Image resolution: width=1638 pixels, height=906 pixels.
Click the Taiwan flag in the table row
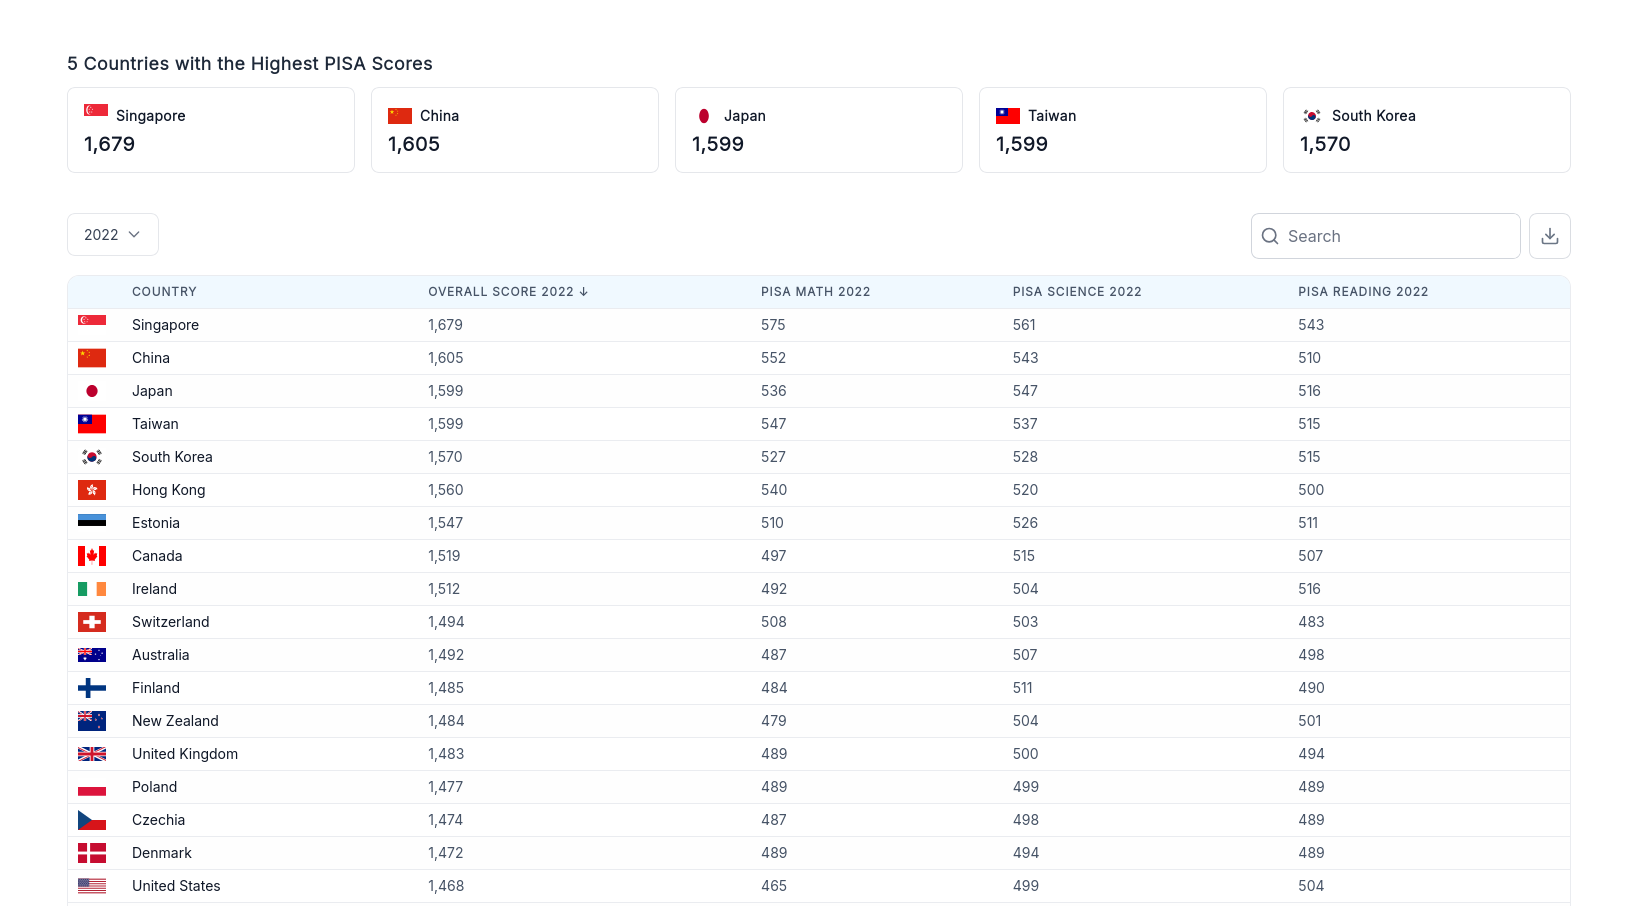[92, 424]
